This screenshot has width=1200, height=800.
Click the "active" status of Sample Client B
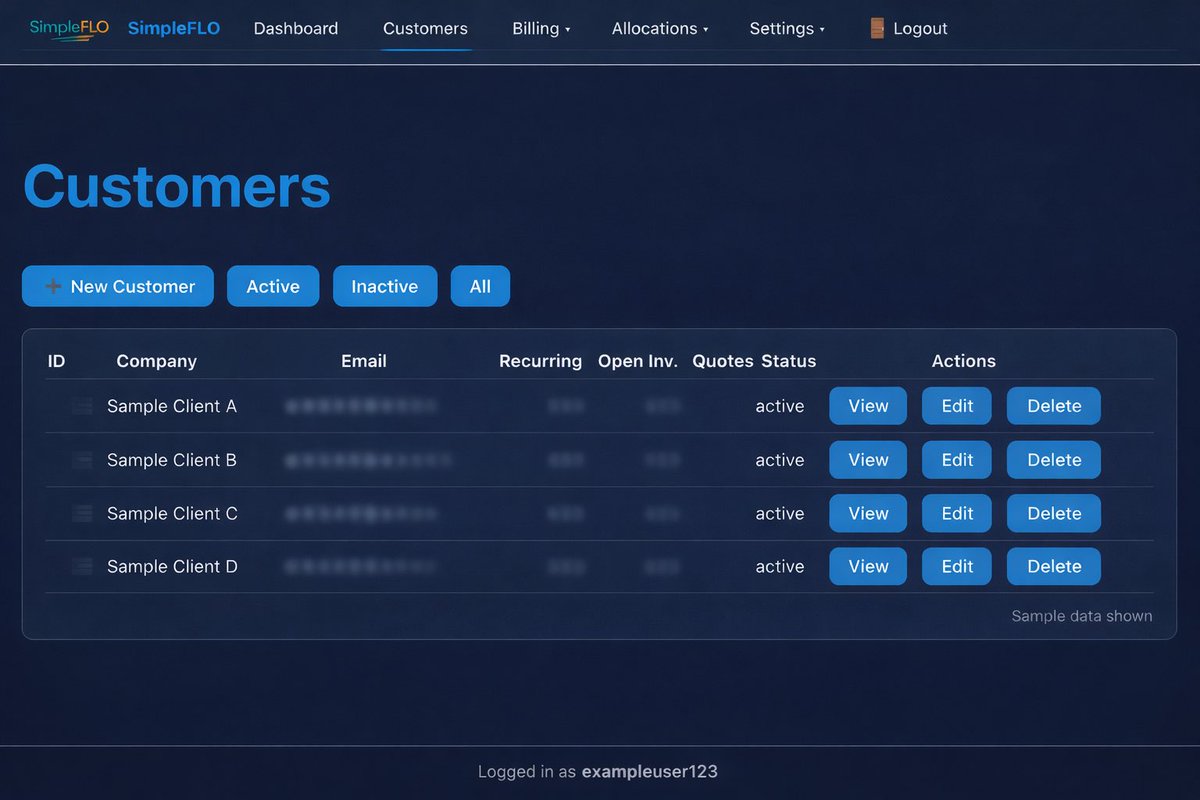(780, 460)
